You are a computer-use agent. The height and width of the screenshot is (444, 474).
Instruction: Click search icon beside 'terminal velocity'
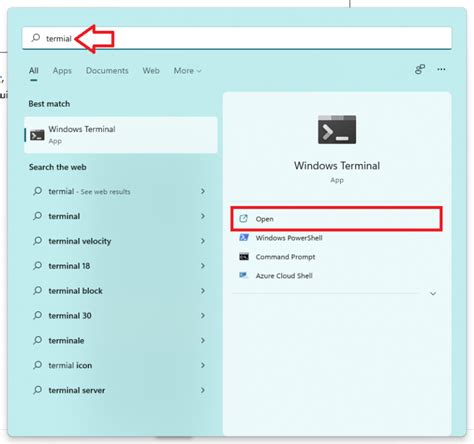(37, 241)
